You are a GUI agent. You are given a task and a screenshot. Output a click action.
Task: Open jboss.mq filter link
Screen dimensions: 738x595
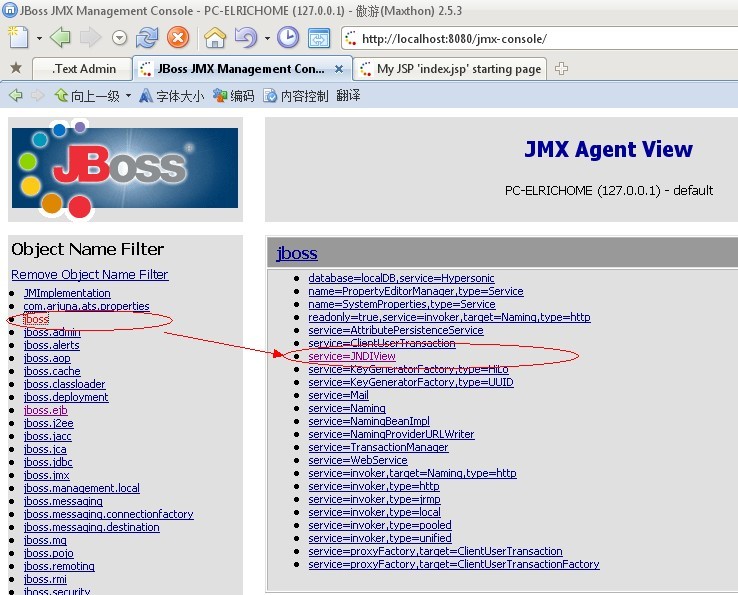pos(45,540)
